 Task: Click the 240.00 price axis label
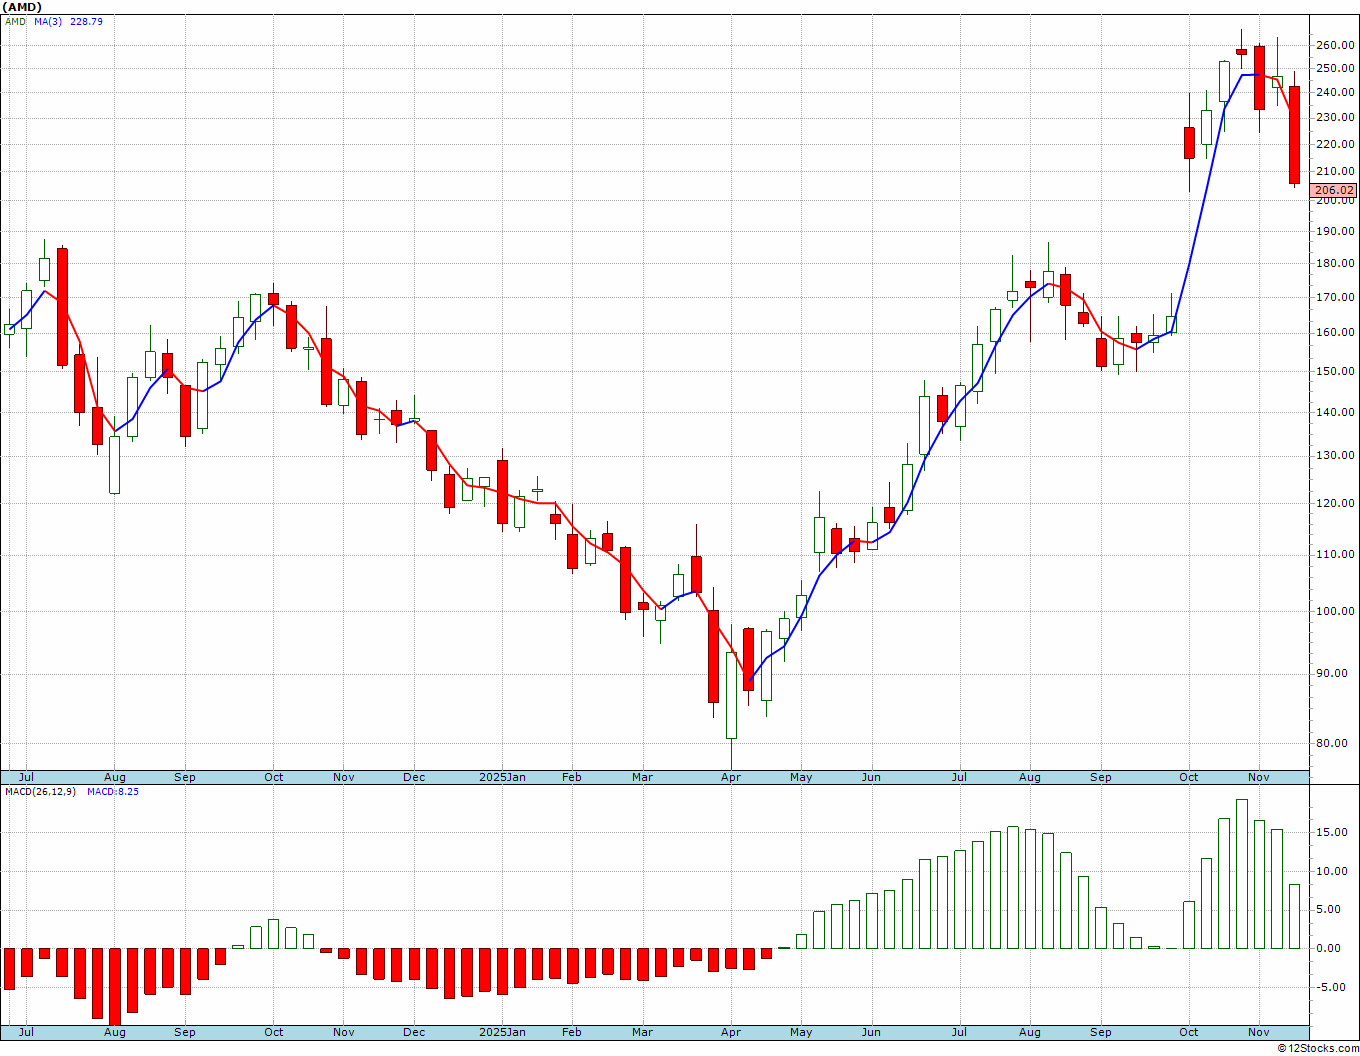1335,93
